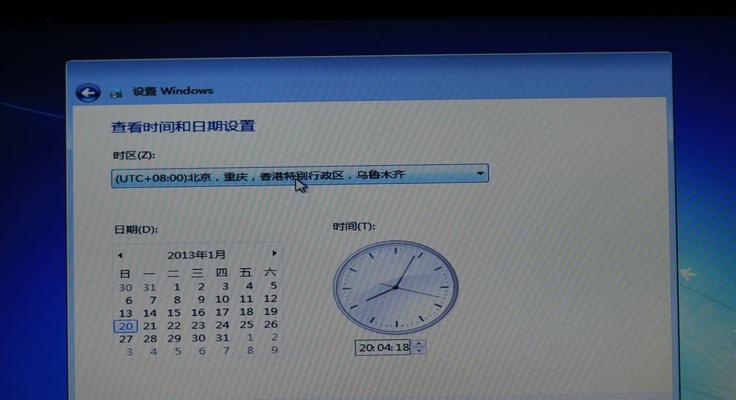Screen dimensions: 736x400
Task: Select January 30 in calendar
Action: tap(198, 338)
